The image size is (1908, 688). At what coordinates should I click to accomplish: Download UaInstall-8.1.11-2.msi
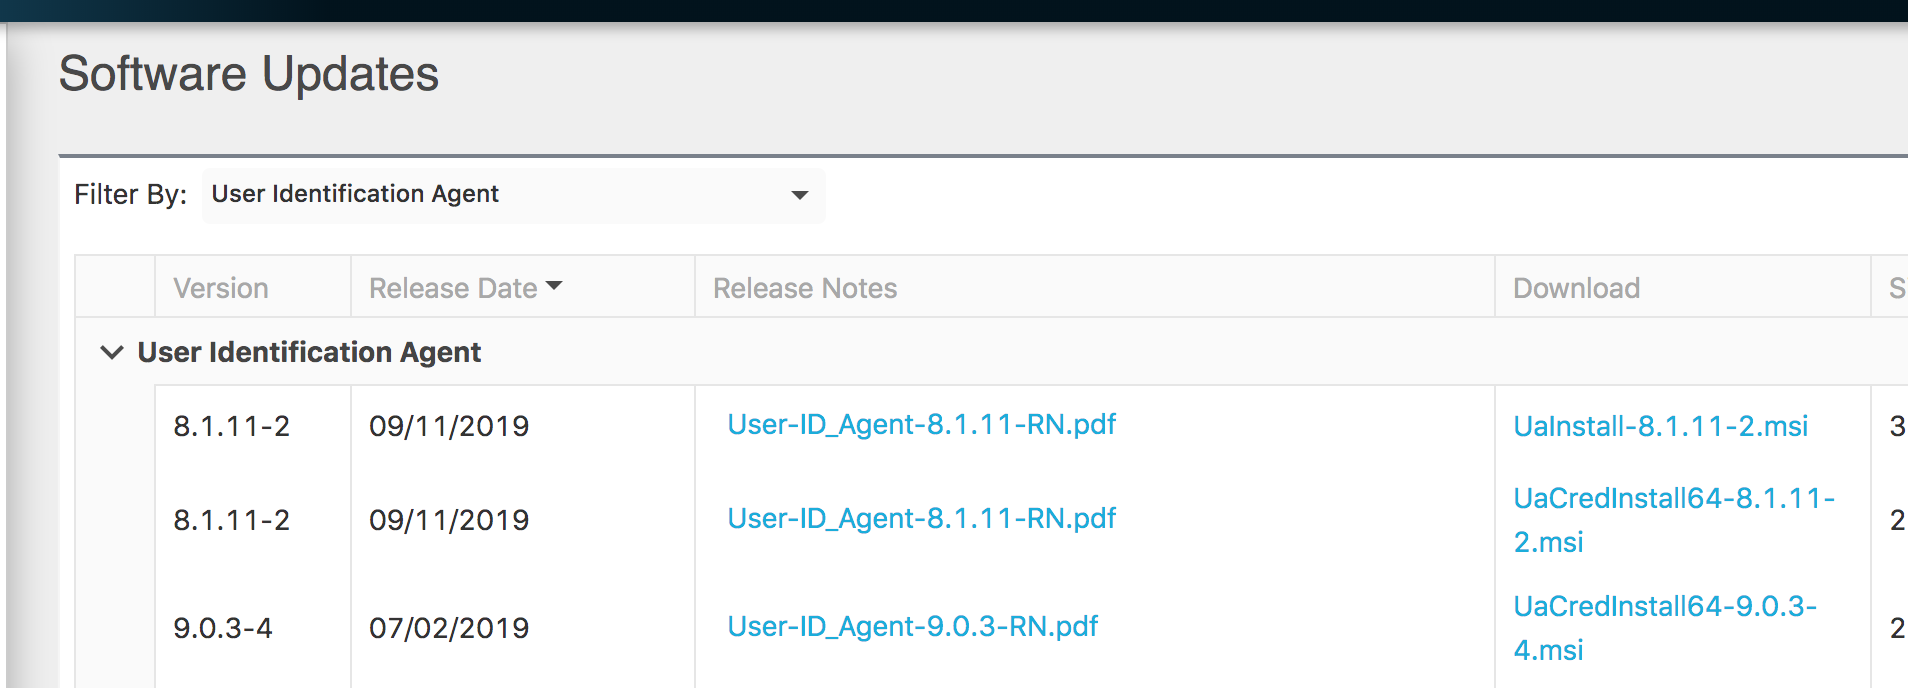tap(1660, 426)
